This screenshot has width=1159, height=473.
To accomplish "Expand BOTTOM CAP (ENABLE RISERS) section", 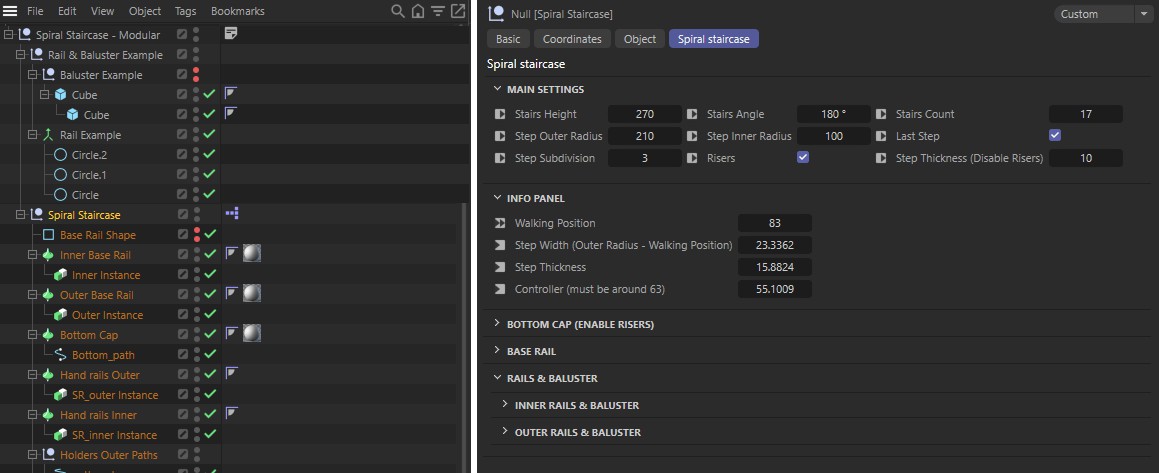I will [497, 324].
